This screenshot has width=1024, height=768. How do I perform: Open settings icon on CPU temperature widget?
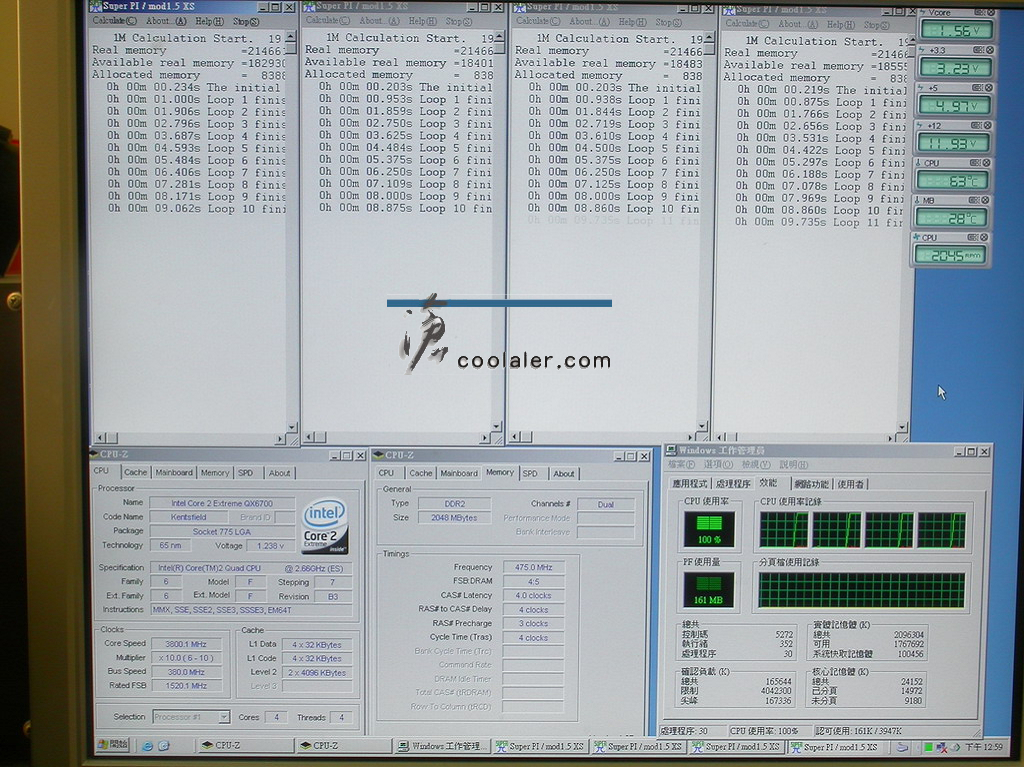976,163
